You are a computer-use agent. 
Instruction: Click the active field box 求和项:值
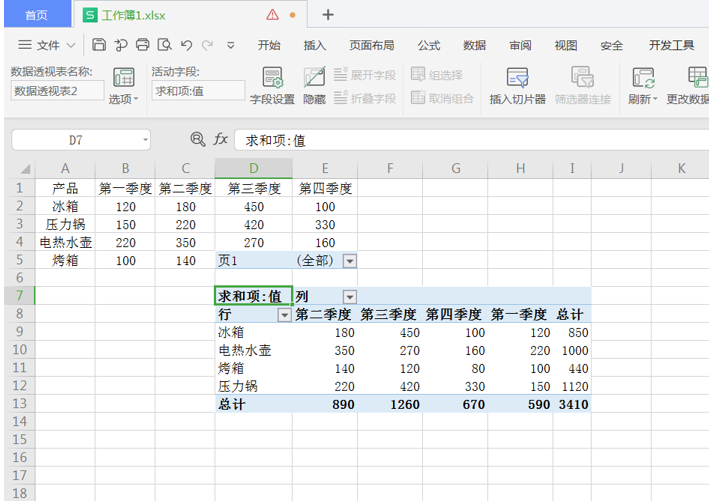point(198,91)
